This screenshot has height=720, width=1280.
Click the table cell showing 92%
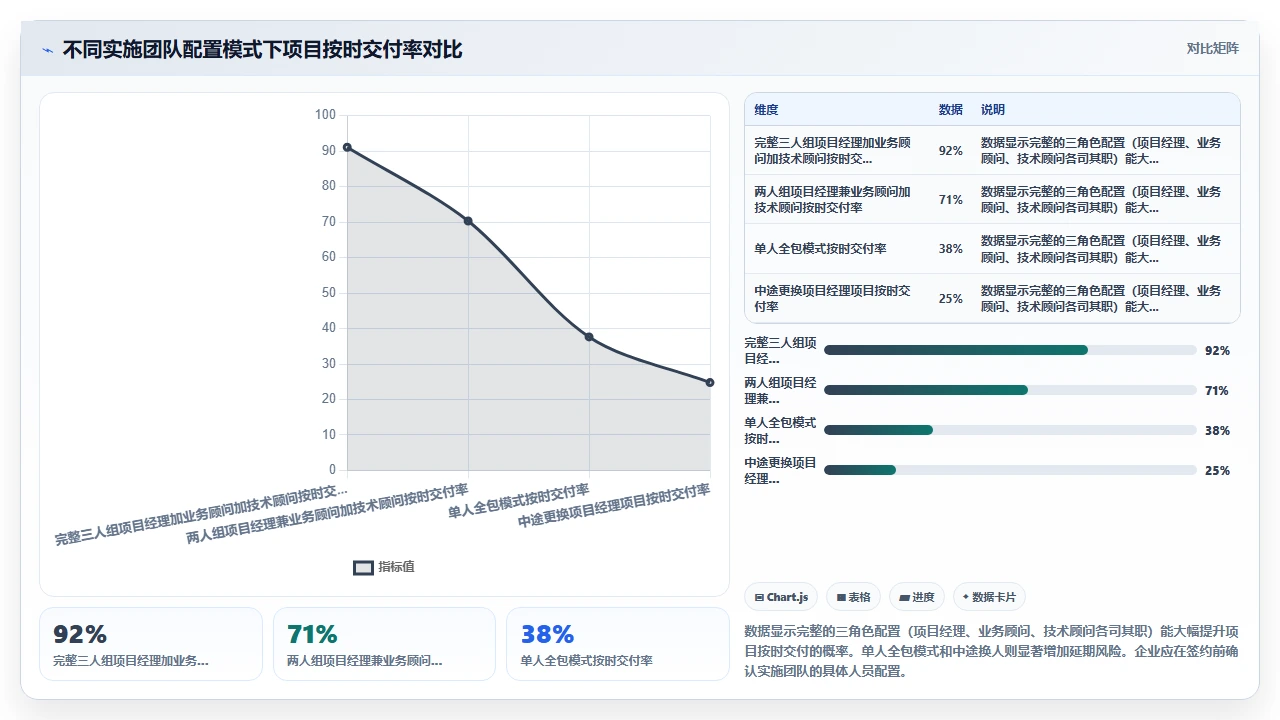coord(951,151)
